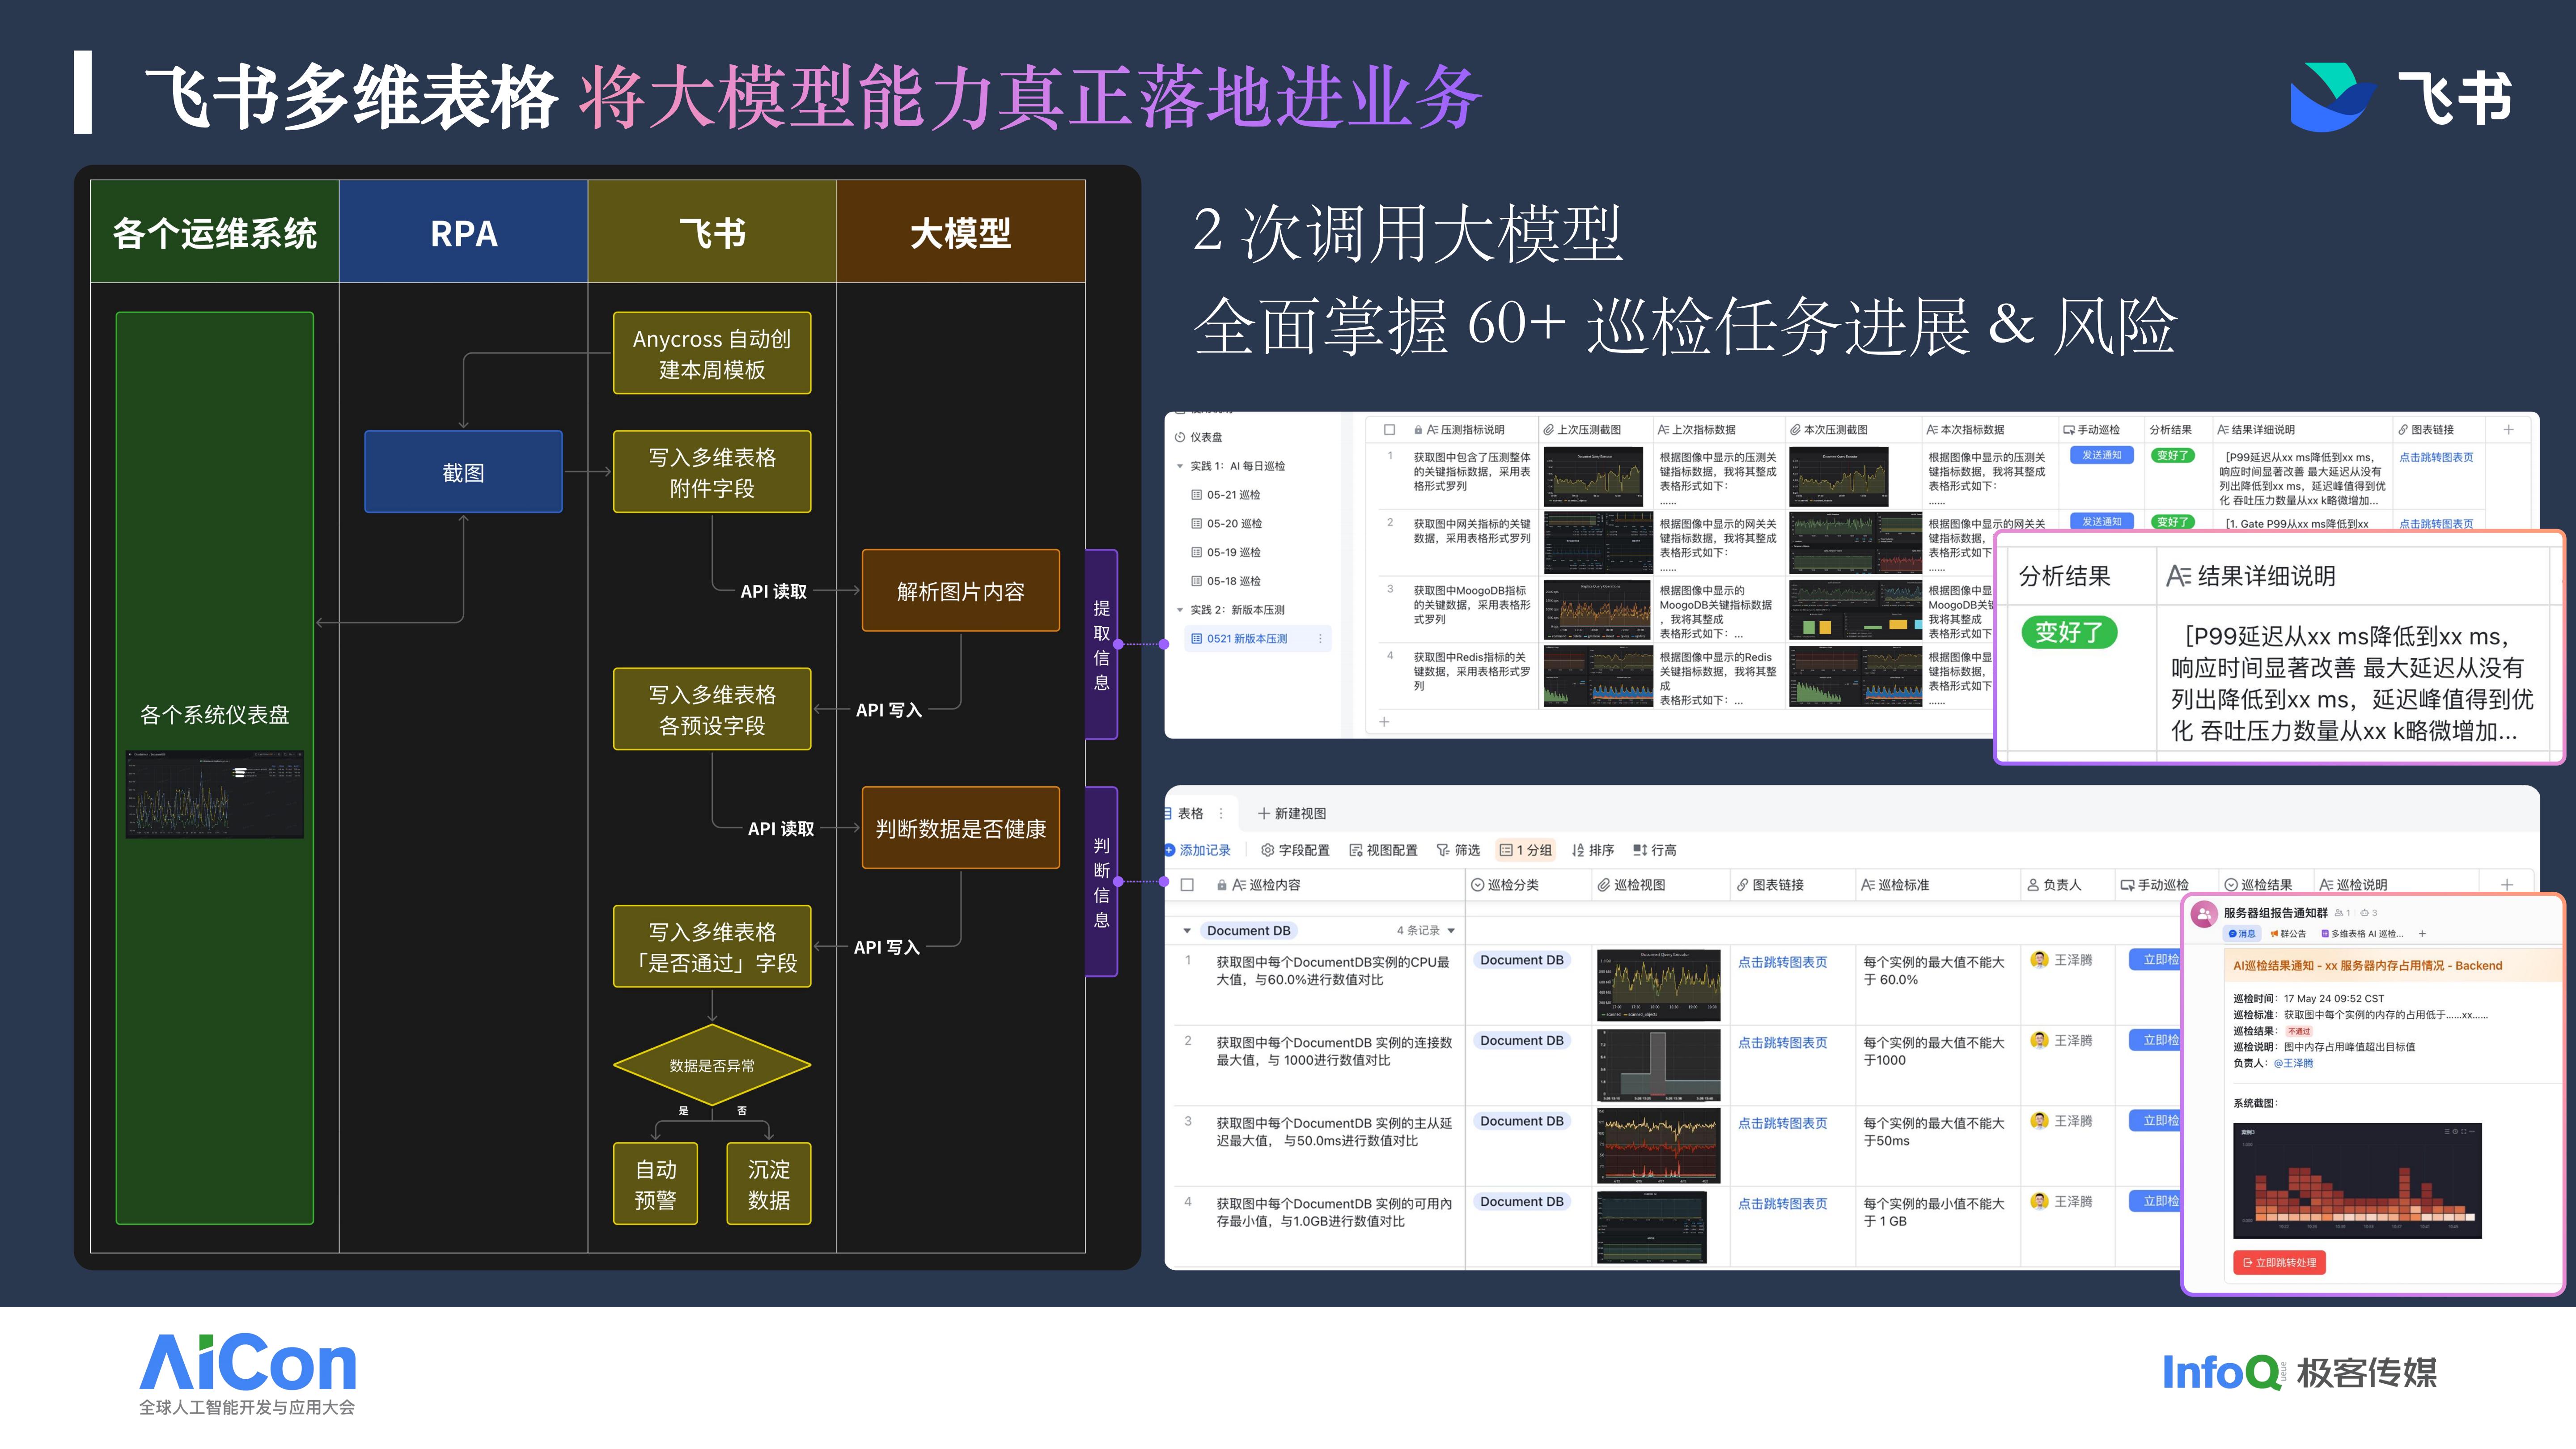Image resolution: width=2576 pixels, height=1449 pixels.
Task: Click 点击跳转图表页 link for CPU row
Action: coord(1782,962)
